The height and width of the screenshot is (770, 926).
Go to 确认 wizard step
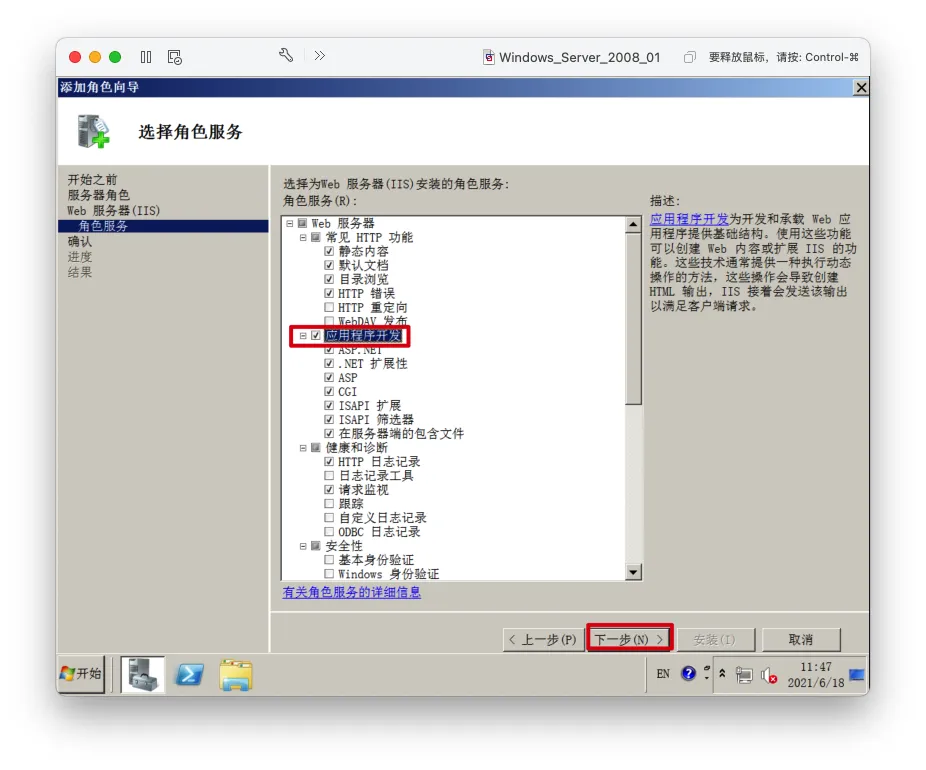coord(80,242)
